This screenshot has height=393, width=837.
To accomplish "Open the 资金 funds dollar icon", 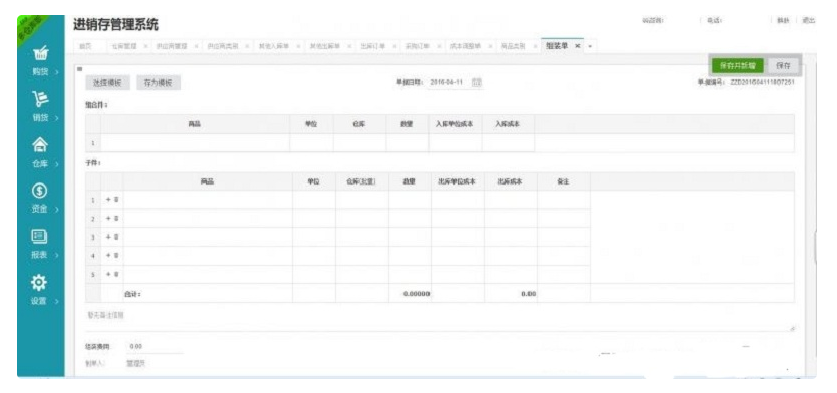I will pyautogui.click(x=40, y=191).
